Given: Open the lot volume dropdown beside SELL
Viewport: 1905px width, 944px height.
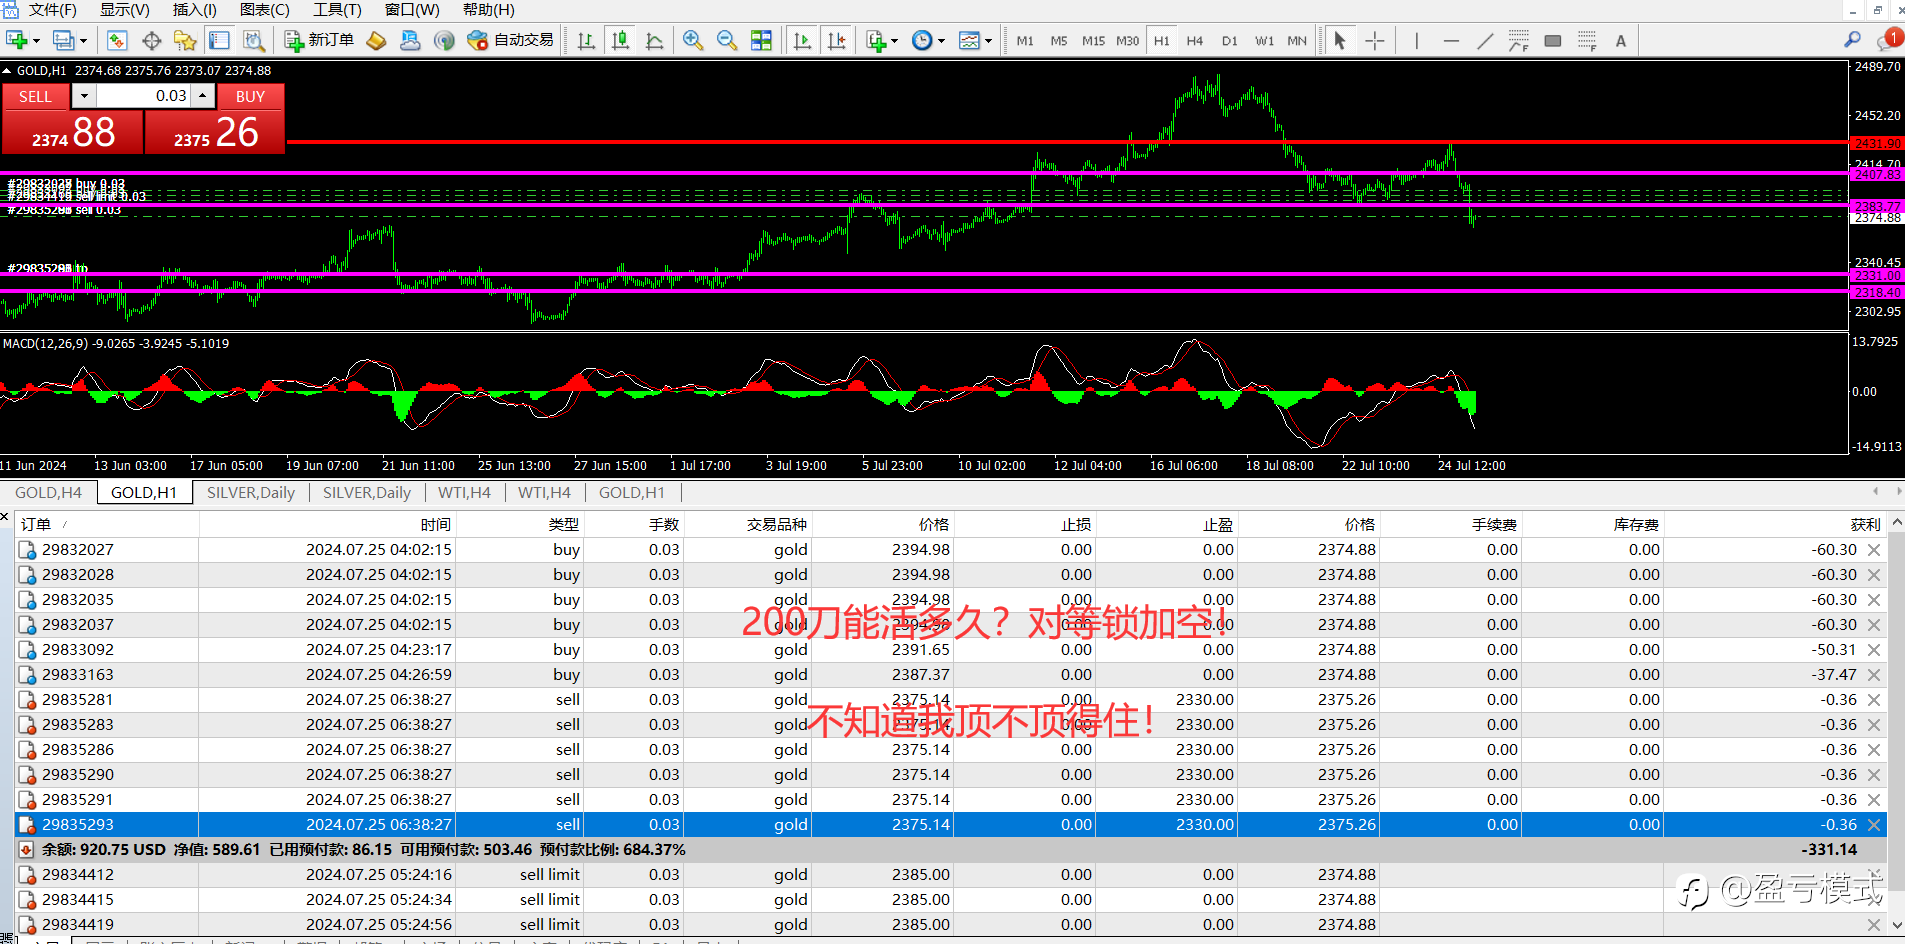Looking at the screenshot, I should tap(84, 96).
